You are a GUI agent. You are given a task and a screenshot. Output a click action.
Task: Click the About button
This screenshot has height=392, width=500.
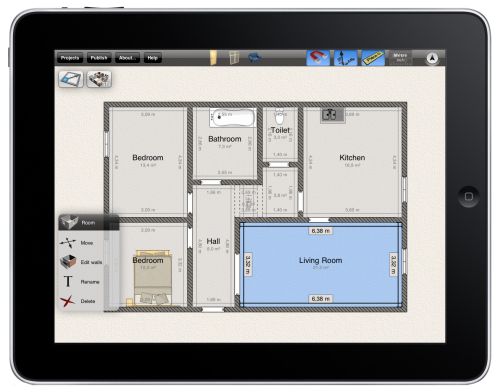pos(127,58)
